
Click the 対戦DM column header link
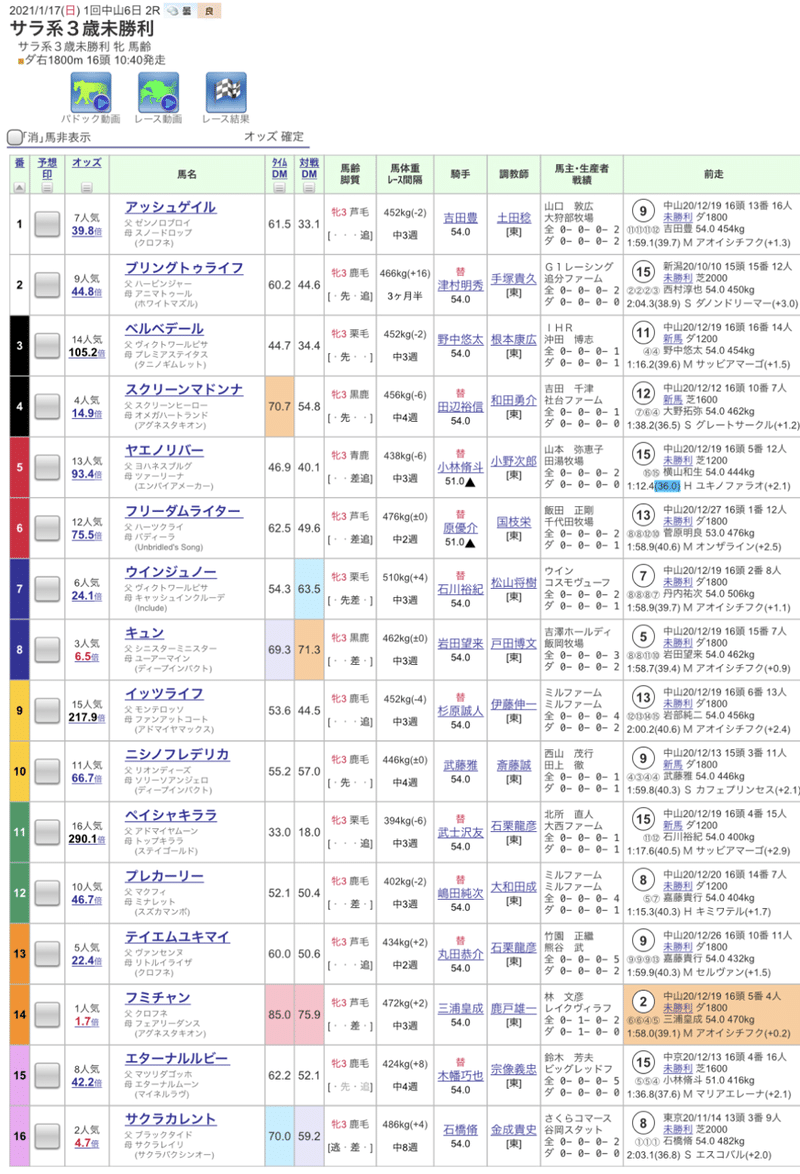point(309,168)
